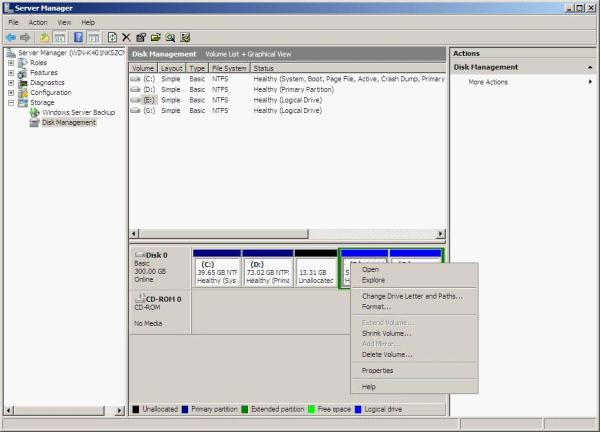Click the drive icon of volume (C:)
601x433 pixels.
[135, 79]
